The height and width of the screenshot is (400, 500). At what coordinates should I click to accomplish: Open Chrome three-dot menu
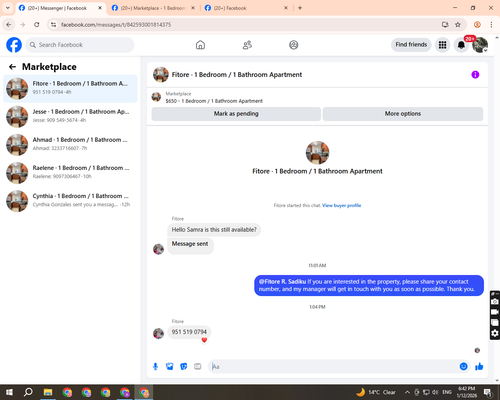491,25
